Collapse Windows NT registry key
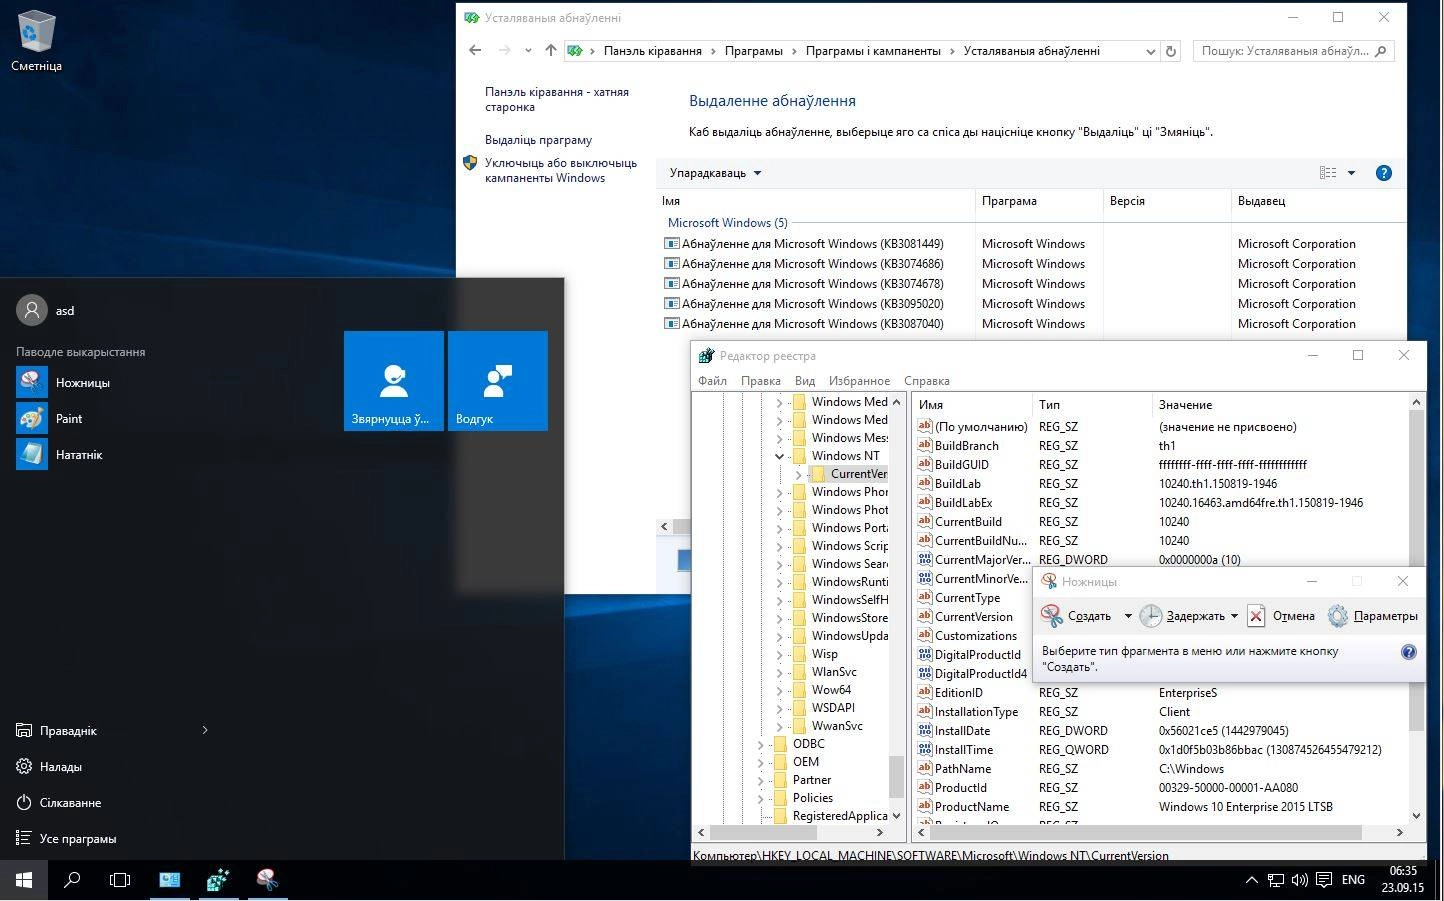The height and width of the screenshot is (901, 1444). (779, 456)
